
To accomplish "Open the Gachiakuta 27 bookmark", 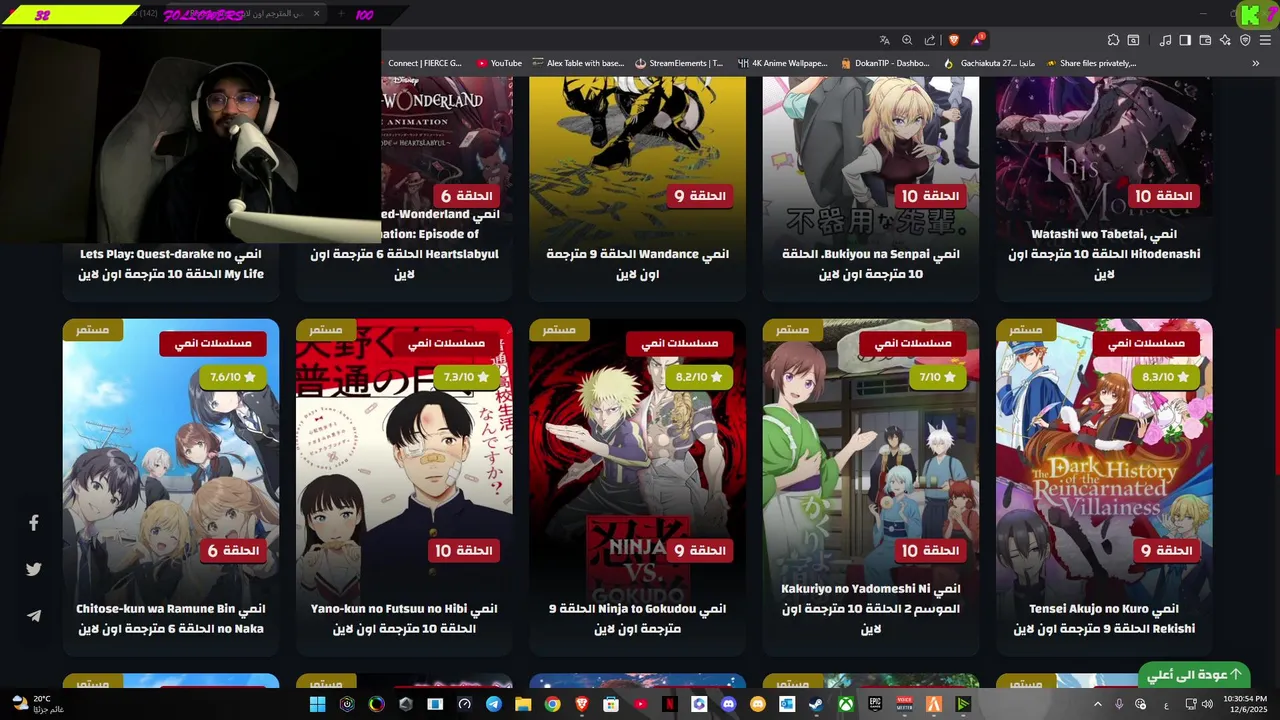I will (989, 63).
